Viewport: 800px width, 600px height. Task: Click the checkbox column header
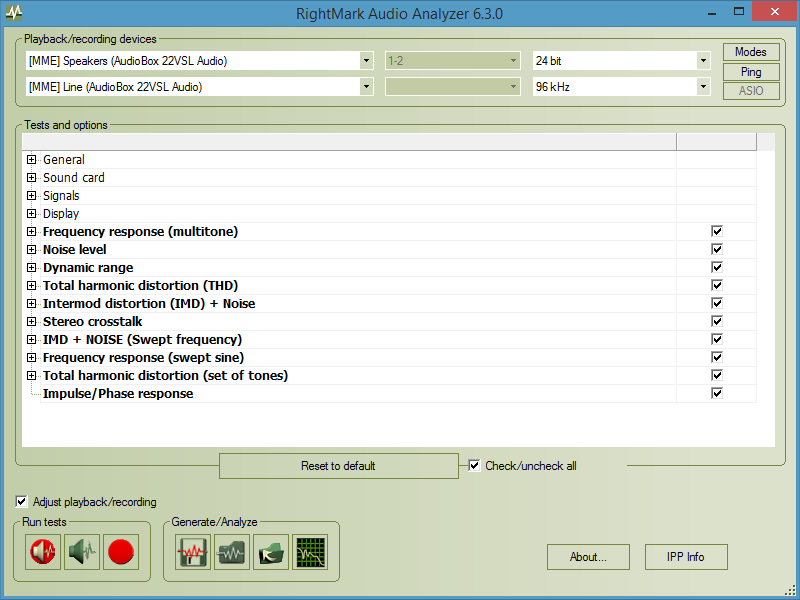(716, 141)
